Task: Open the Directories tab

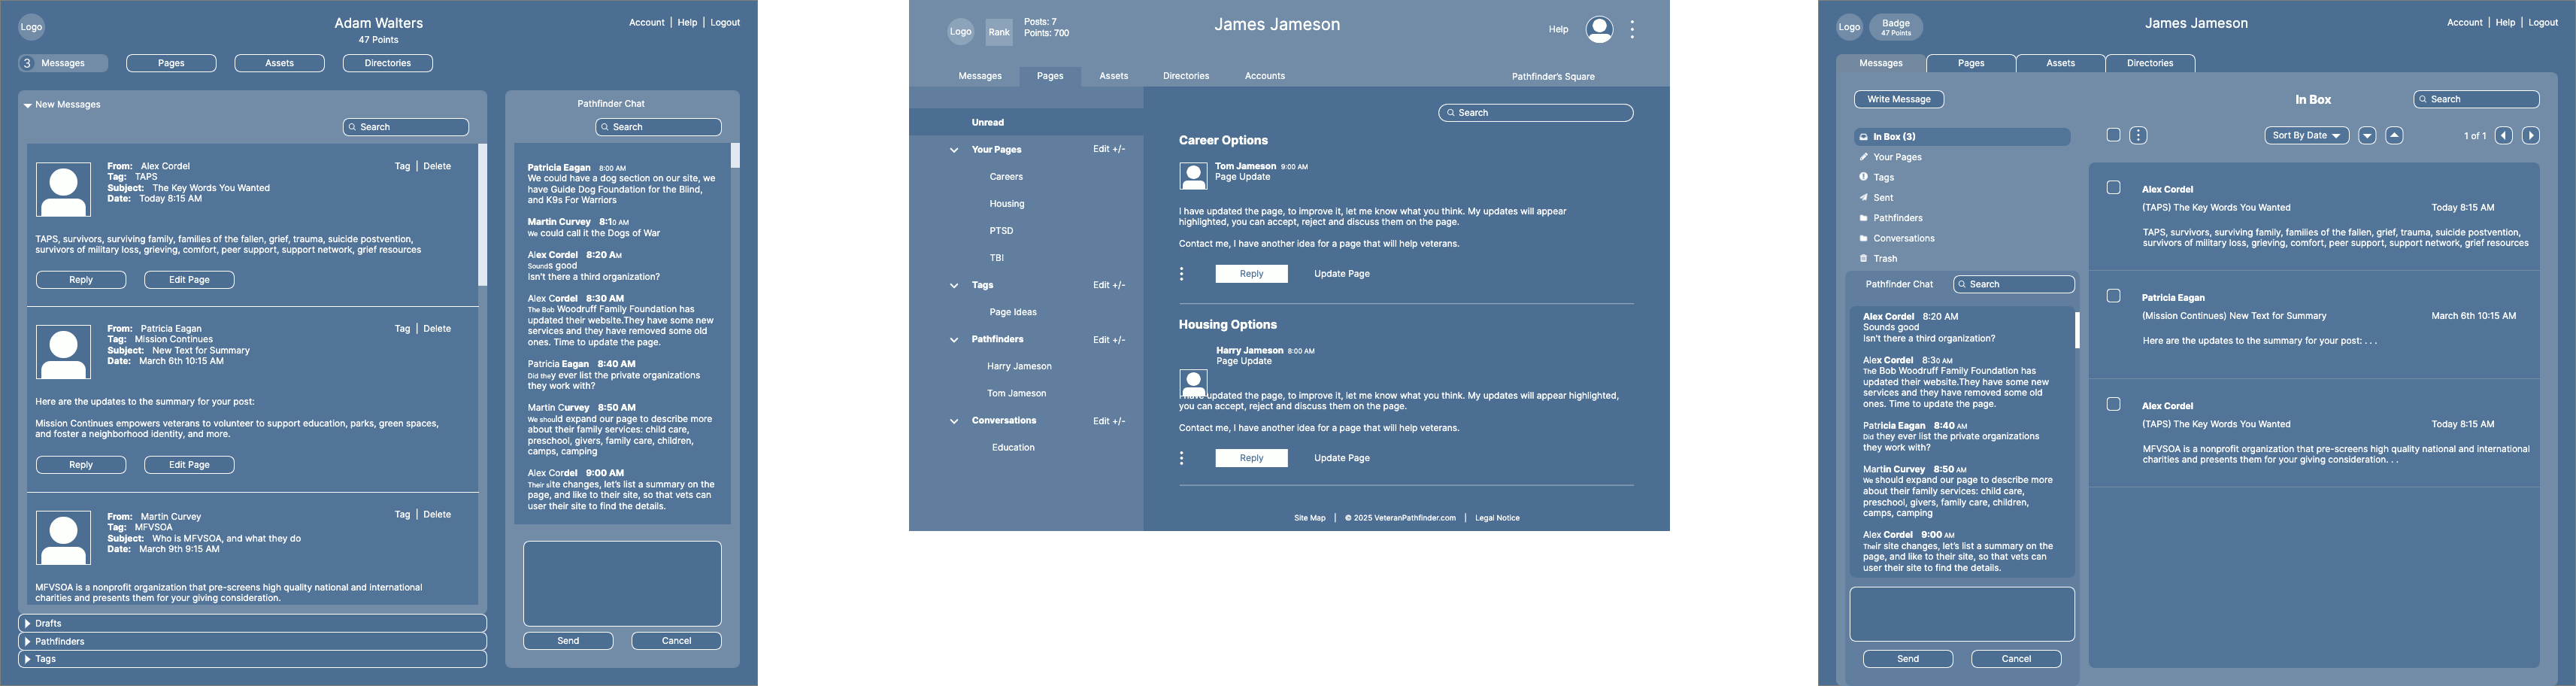Action: 2150,62
